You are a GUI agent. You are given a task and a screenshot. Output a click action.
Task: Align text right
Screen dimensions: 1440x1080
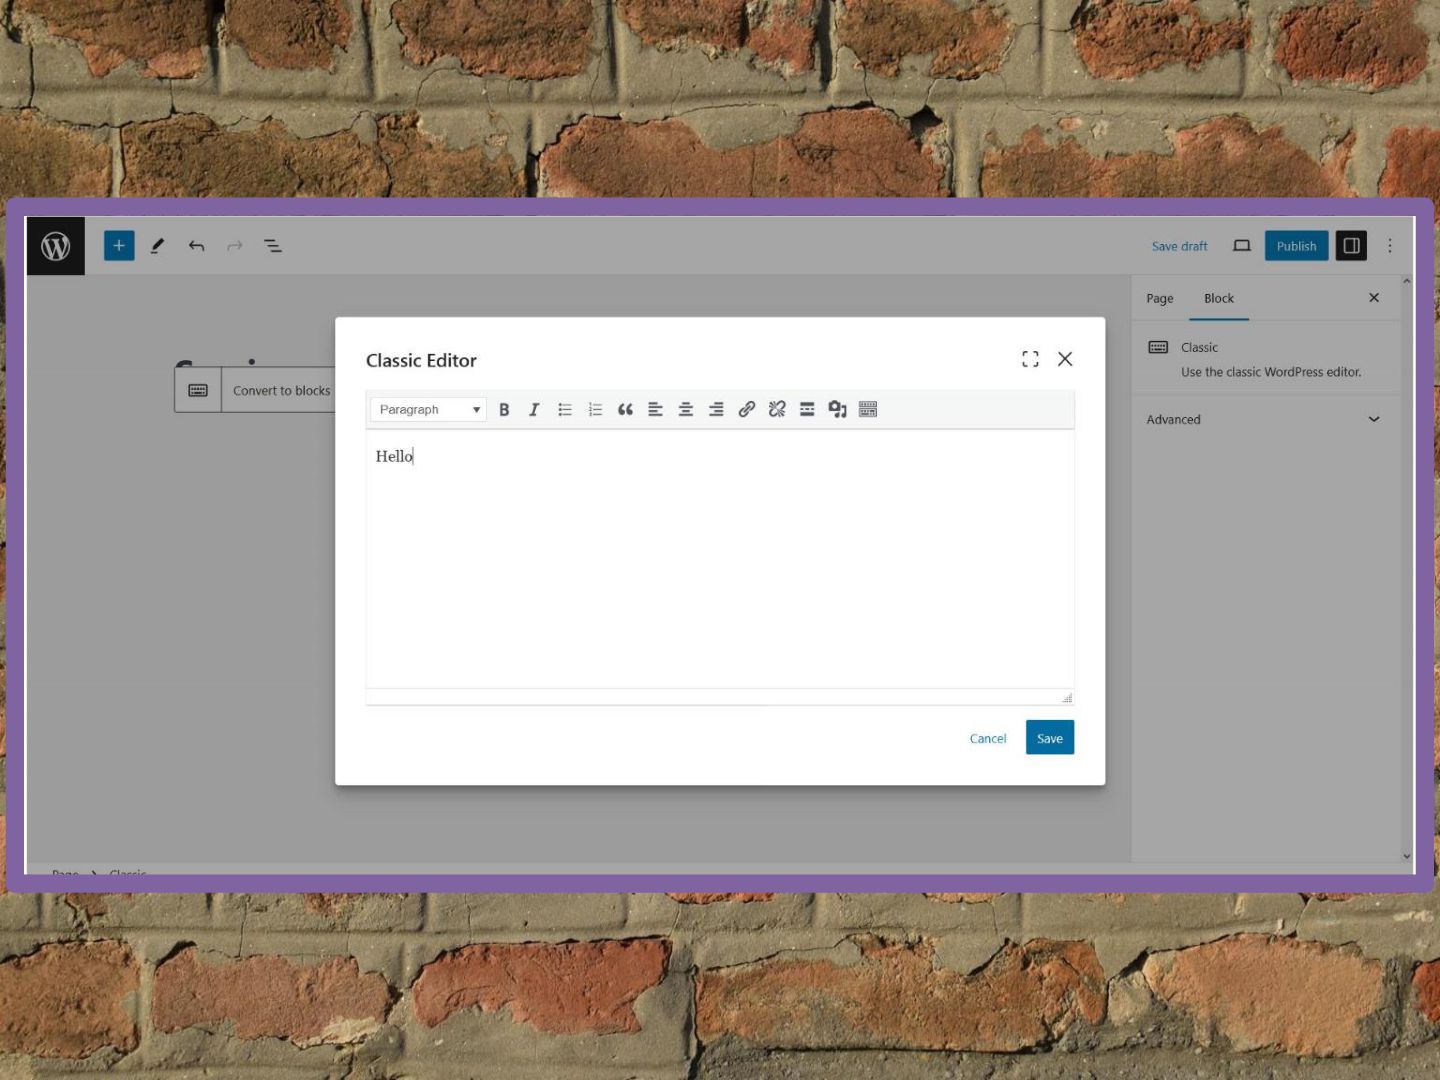click(x=716, y=410)
